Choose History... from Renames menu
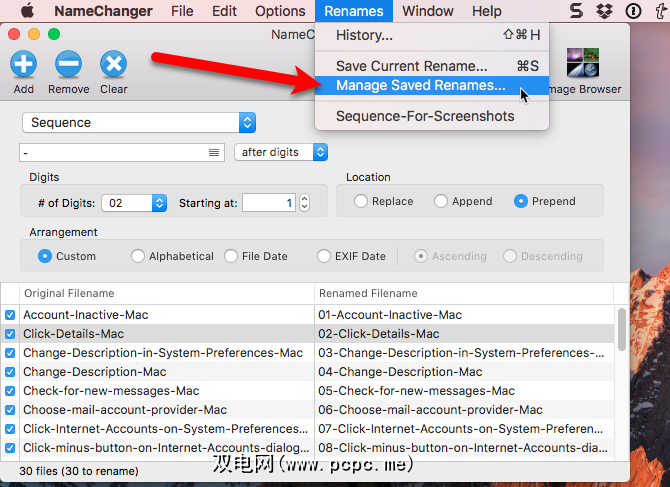670x487 pixels. click(432, 35)
